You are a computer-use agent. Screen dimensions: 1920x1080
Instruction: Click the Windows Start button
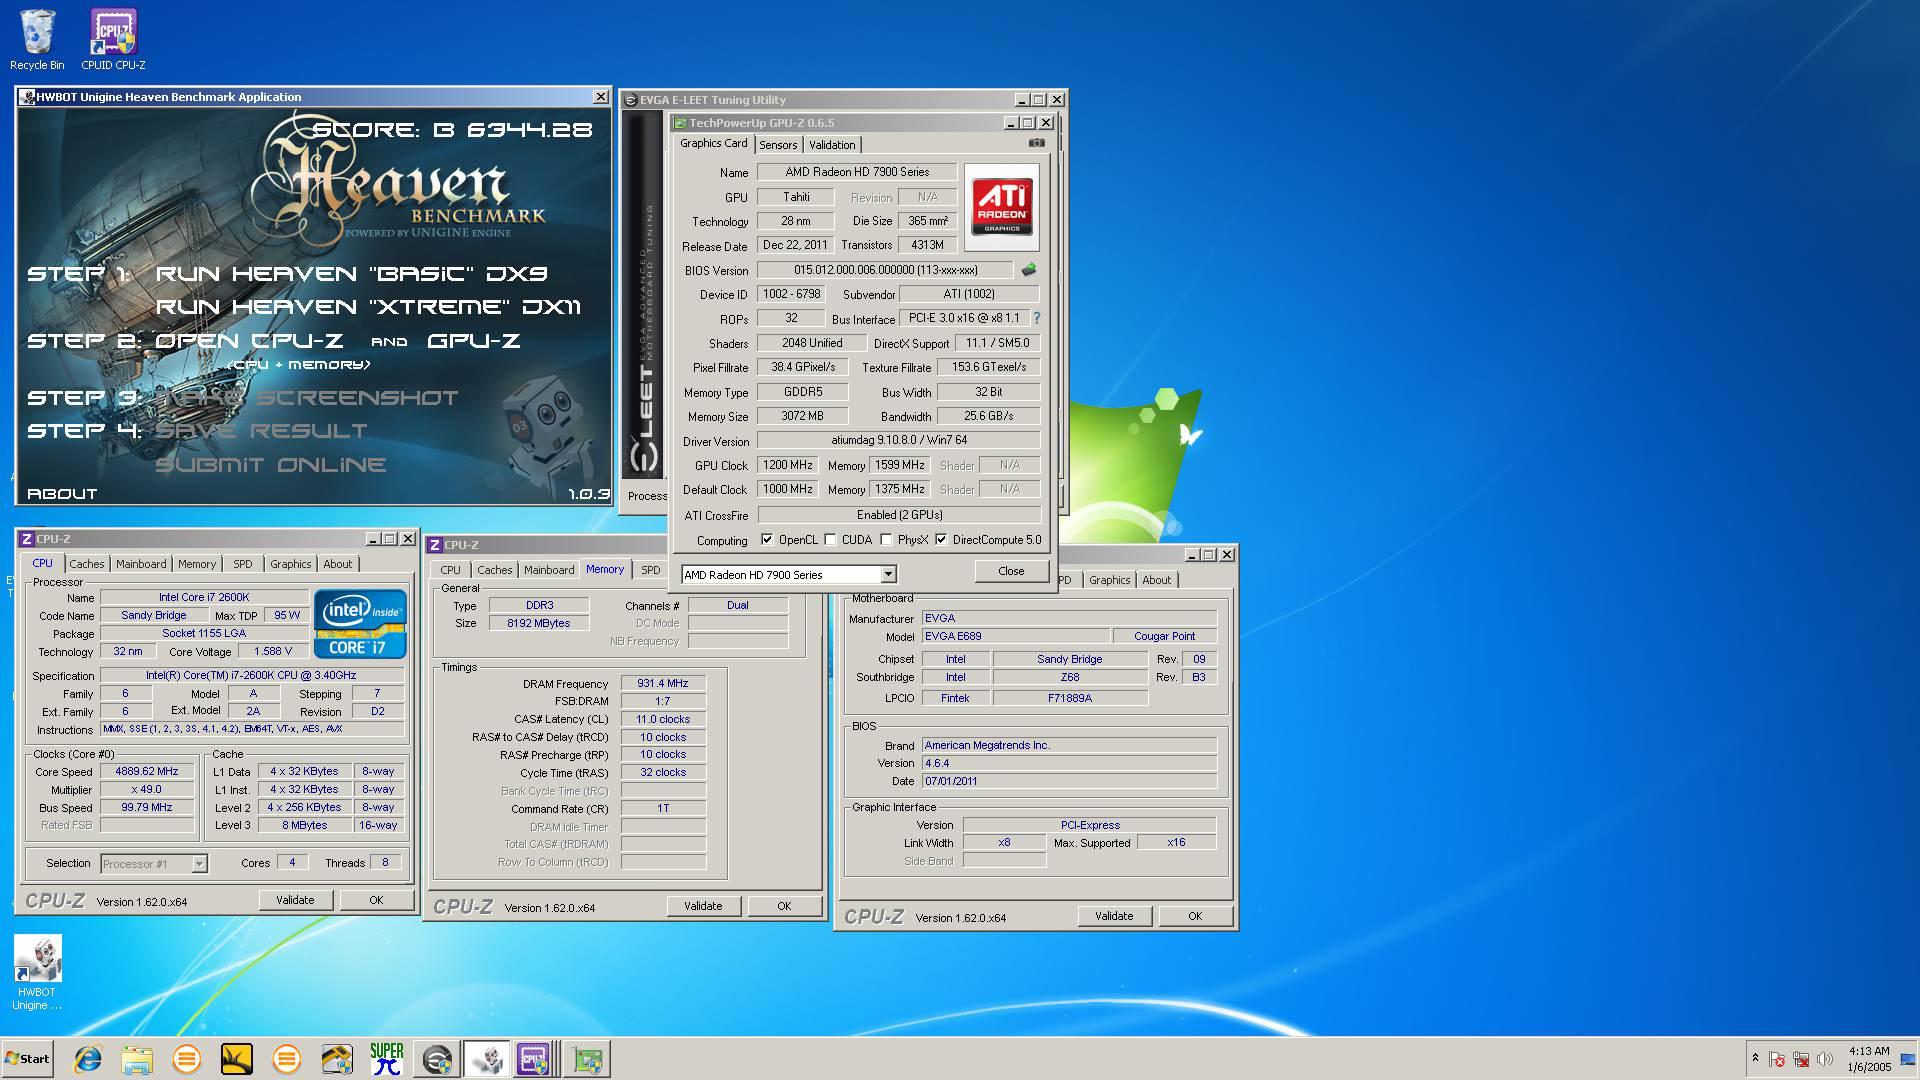28,1059
